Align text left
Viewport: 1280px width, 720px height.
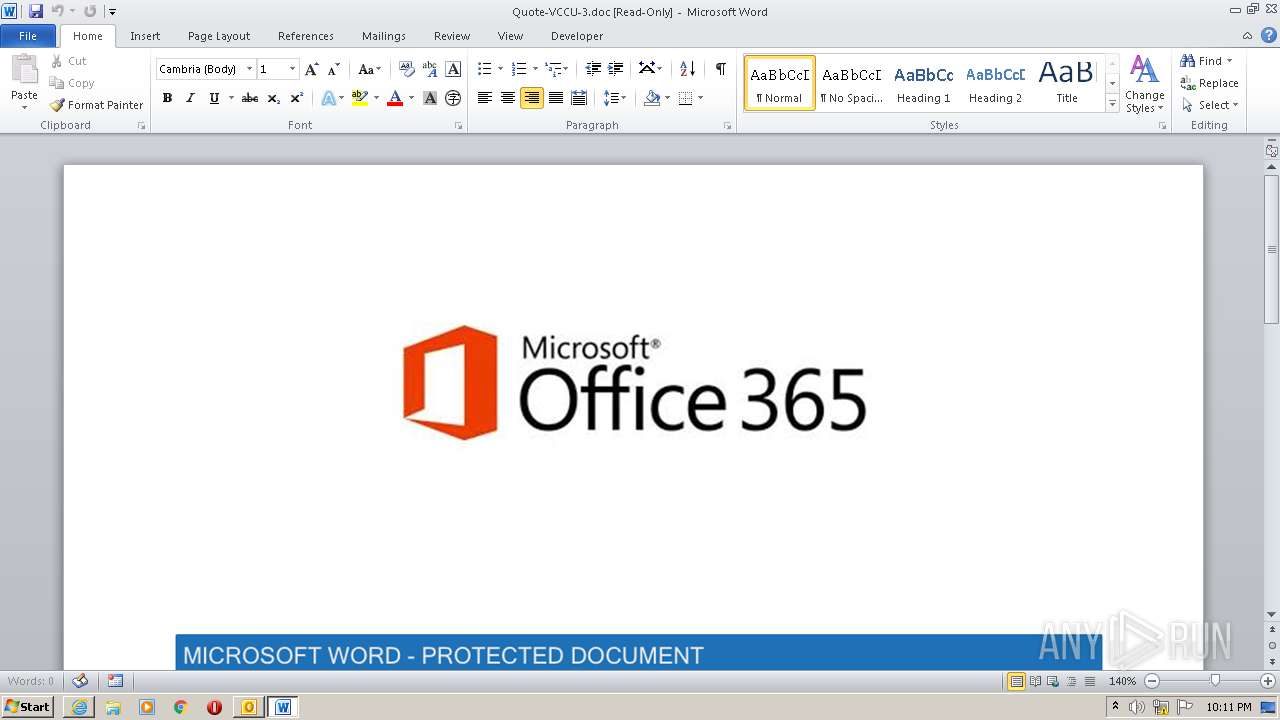click(485, 98)
